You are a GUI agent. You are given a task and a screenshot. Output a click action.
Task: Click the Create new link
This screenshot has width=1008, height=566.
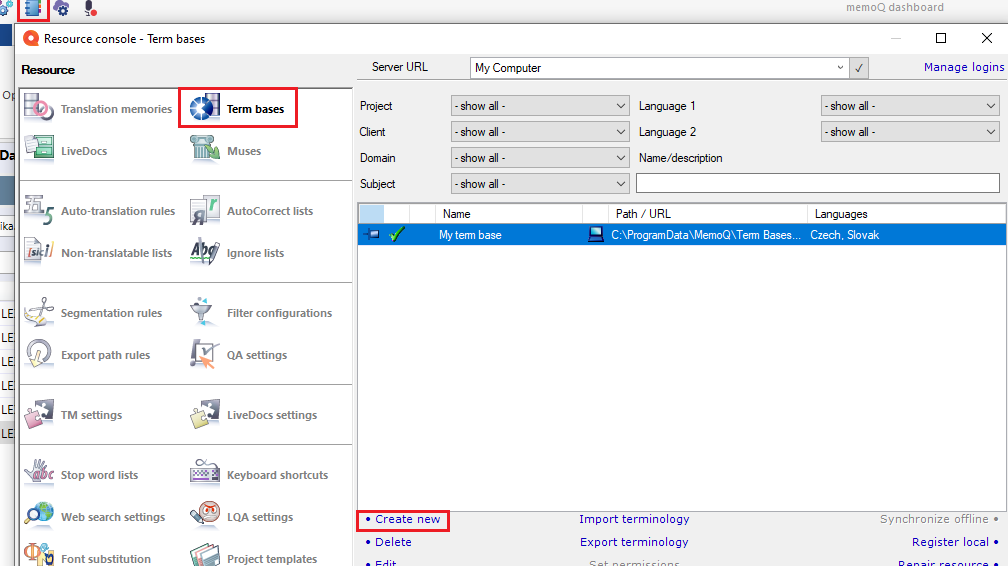[408, 519]
